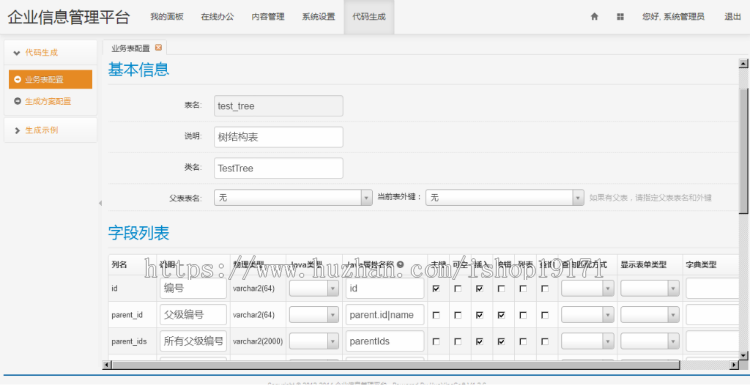Open the 当前表外键 dropdown
The width and height of the screenshot is (750, 385).
pyautogui.click(x=505, y=198)
